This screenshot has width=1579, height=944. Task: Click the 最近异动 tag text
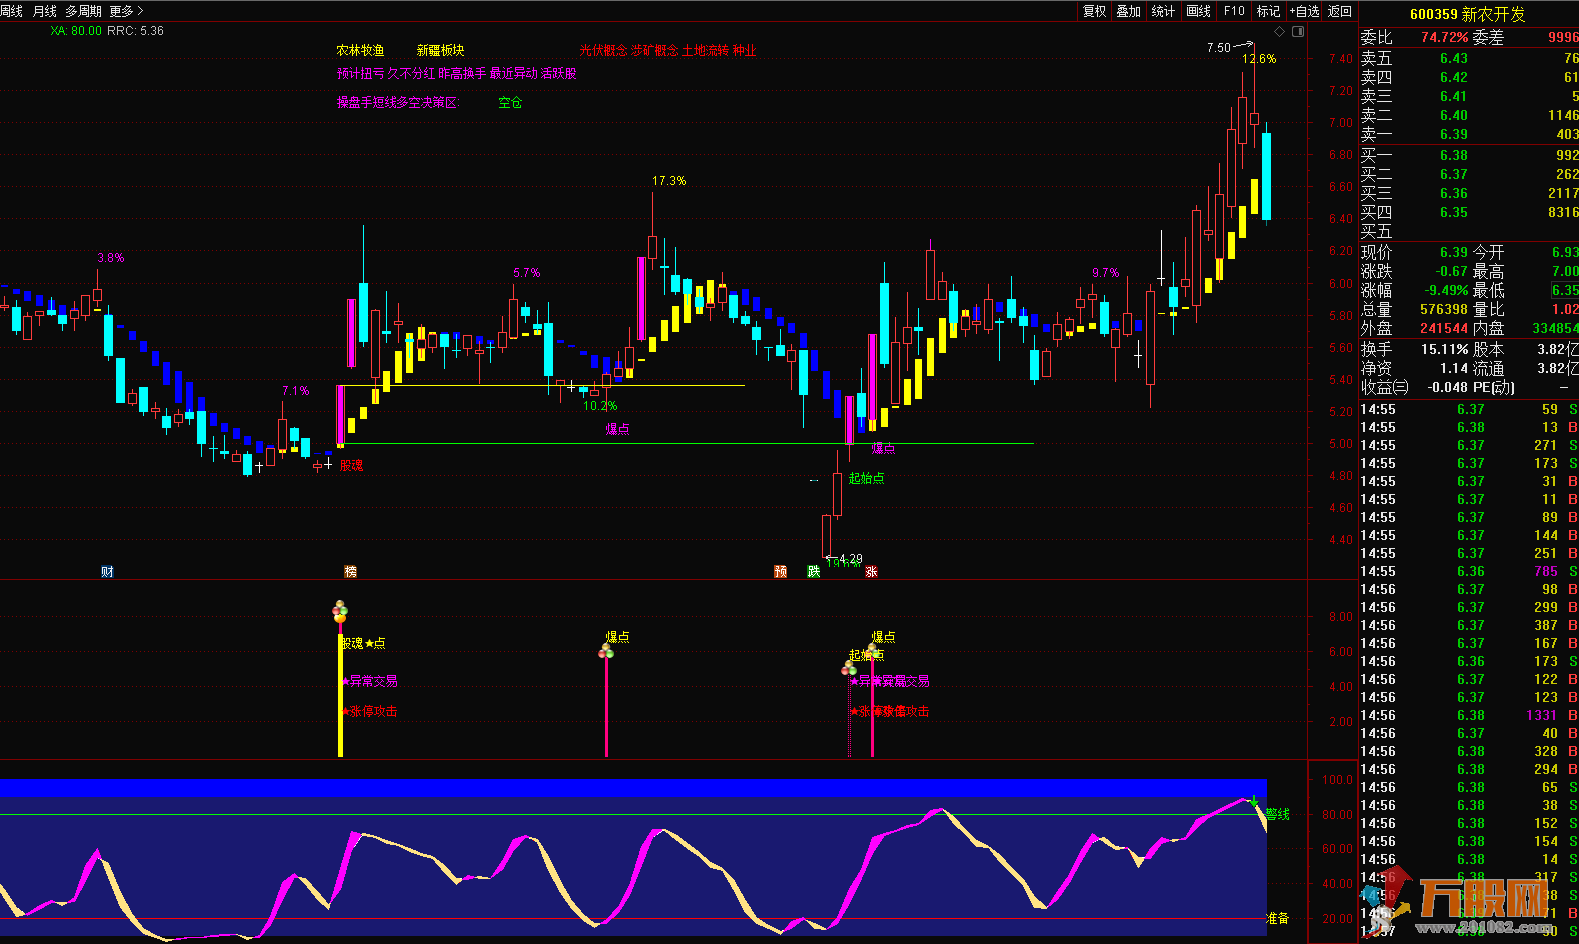tap(513, 73)
